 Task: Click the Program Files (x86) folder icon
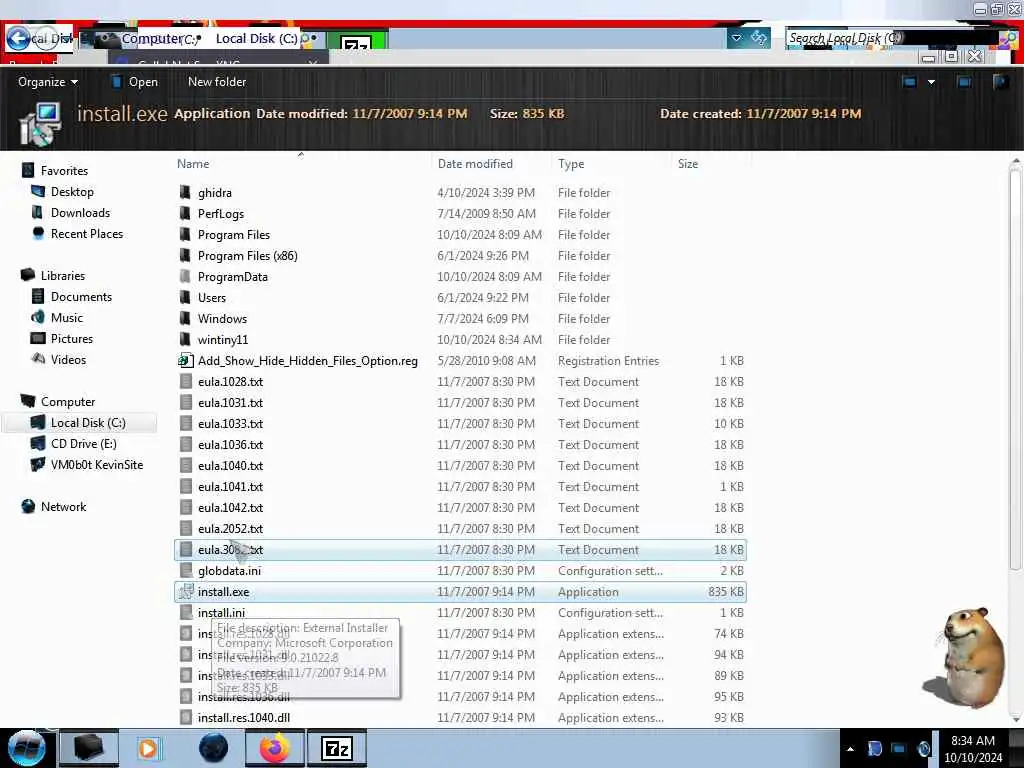(x=185, y=255)
